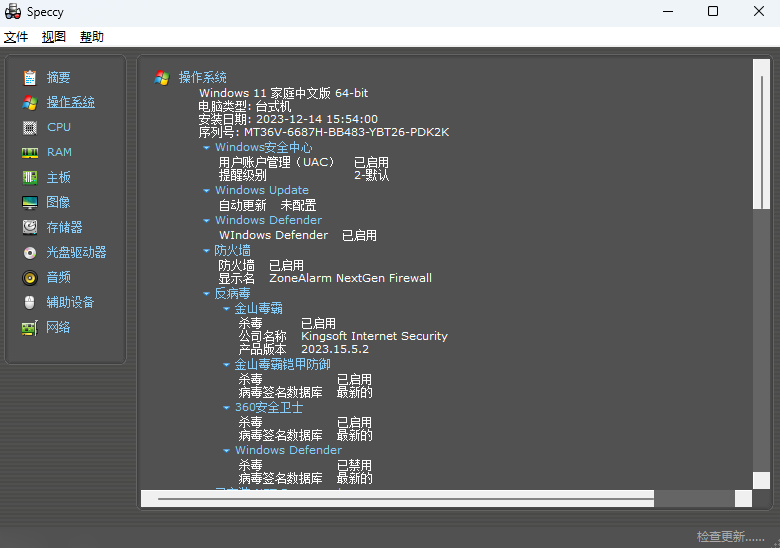The height and width of the screenshot is (548, 780).
Task: Open the 存储器 storage drive icon
Action: coord(30,227)
